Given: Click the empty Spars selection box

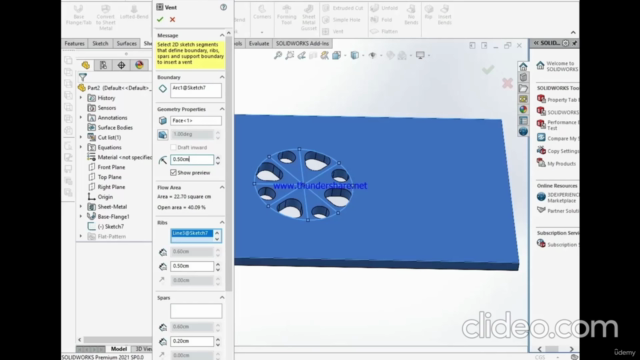Looking at the screenshot, I should pos(196,311).
